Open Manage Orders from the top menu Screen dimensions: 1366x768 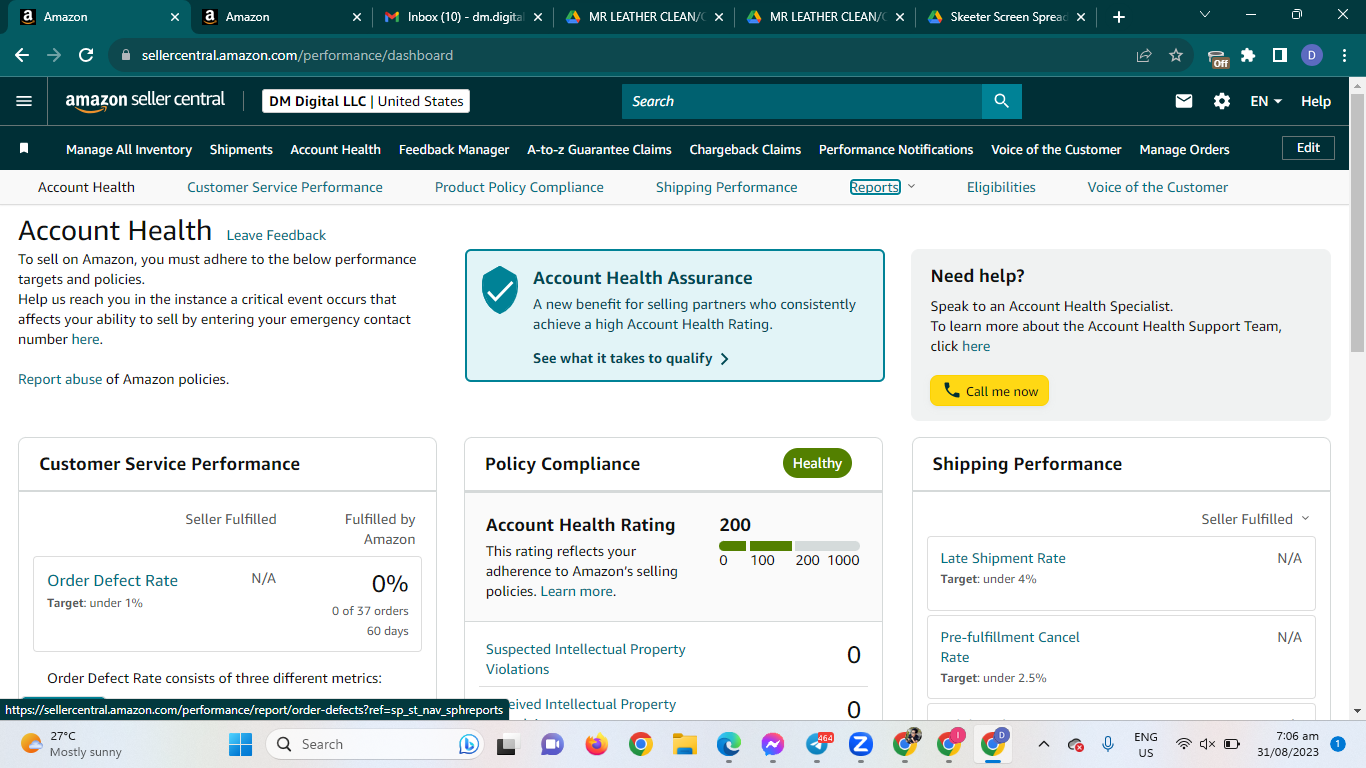pos(1184,149)
